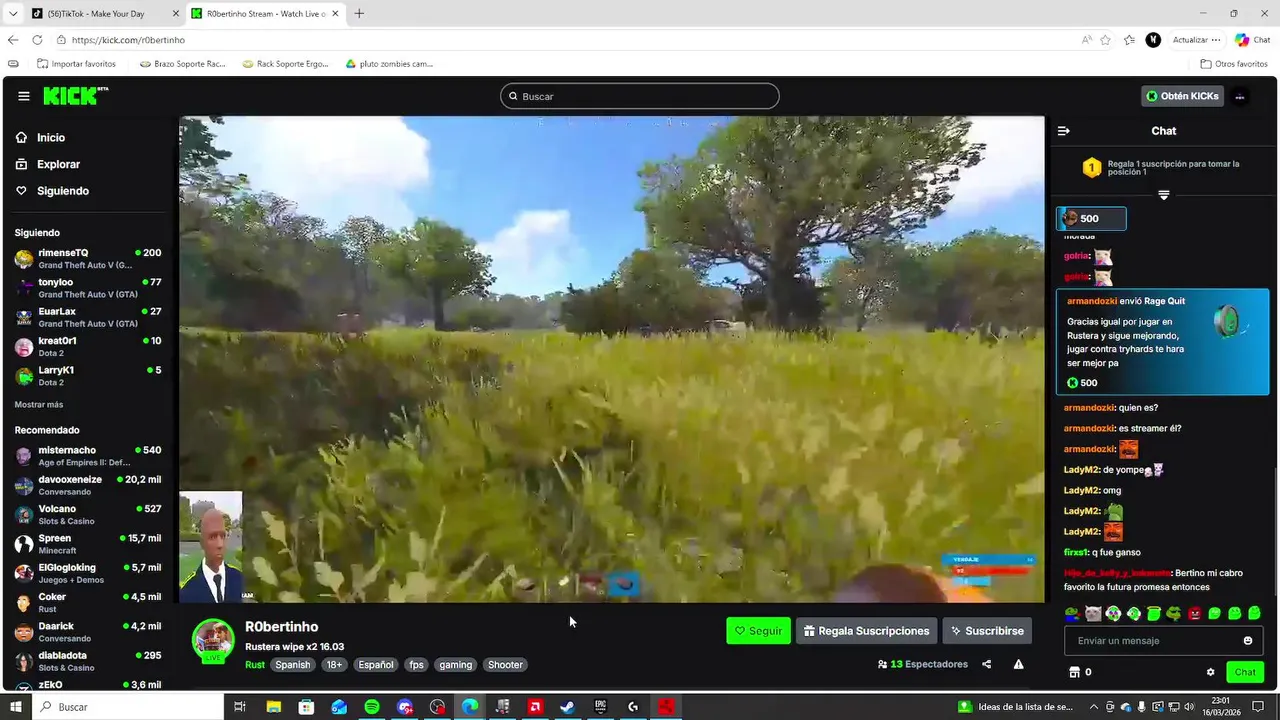The height and width of the screenshot is (720, 1280).
Task: Click the Kick search field
Action: point(640,96)
